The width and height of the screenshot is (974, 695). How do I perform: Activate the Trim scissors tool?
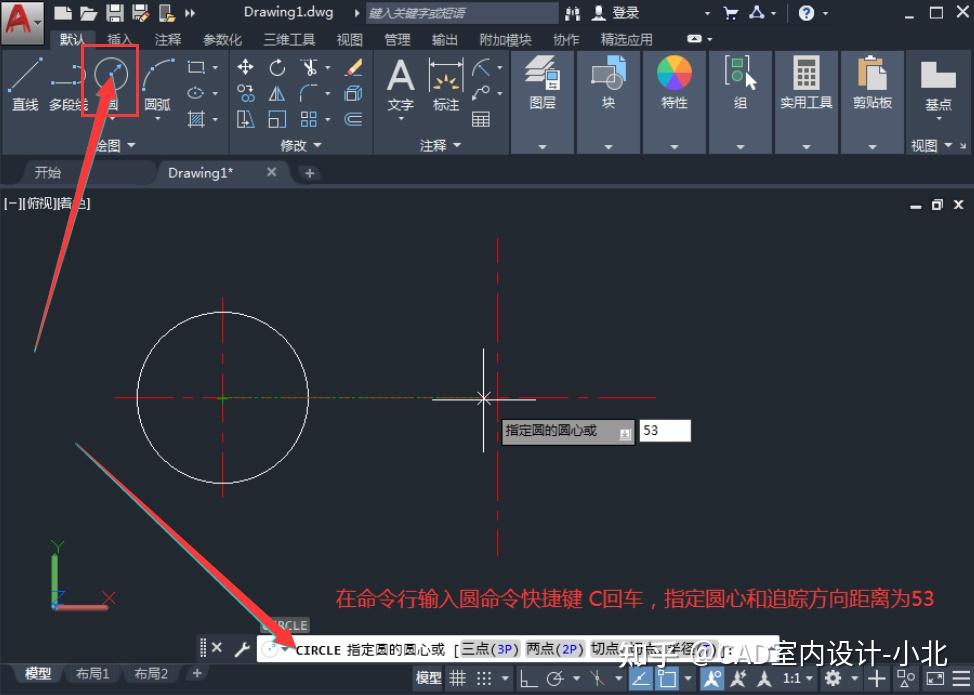pyautogui.click(x=309, y=67)
